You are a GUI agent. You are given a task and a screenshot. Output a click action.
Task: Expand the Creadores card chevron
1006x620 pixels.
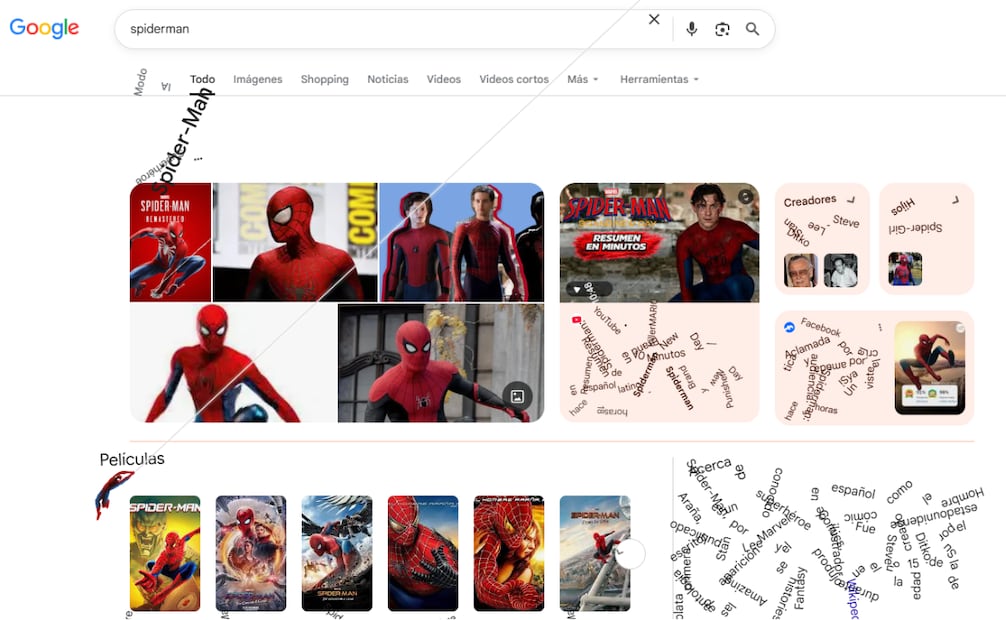[851, 199]
